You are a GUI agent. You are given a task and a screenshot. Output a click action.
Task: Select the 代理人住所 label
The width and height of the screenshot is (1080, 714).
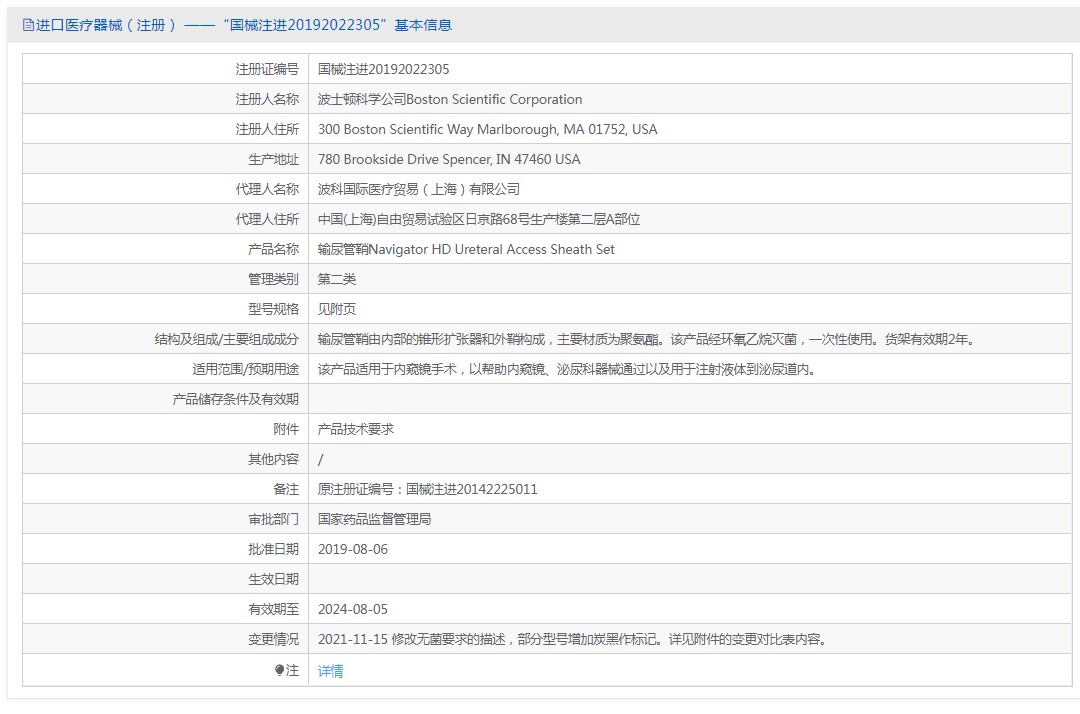click(x=267, y=219)
